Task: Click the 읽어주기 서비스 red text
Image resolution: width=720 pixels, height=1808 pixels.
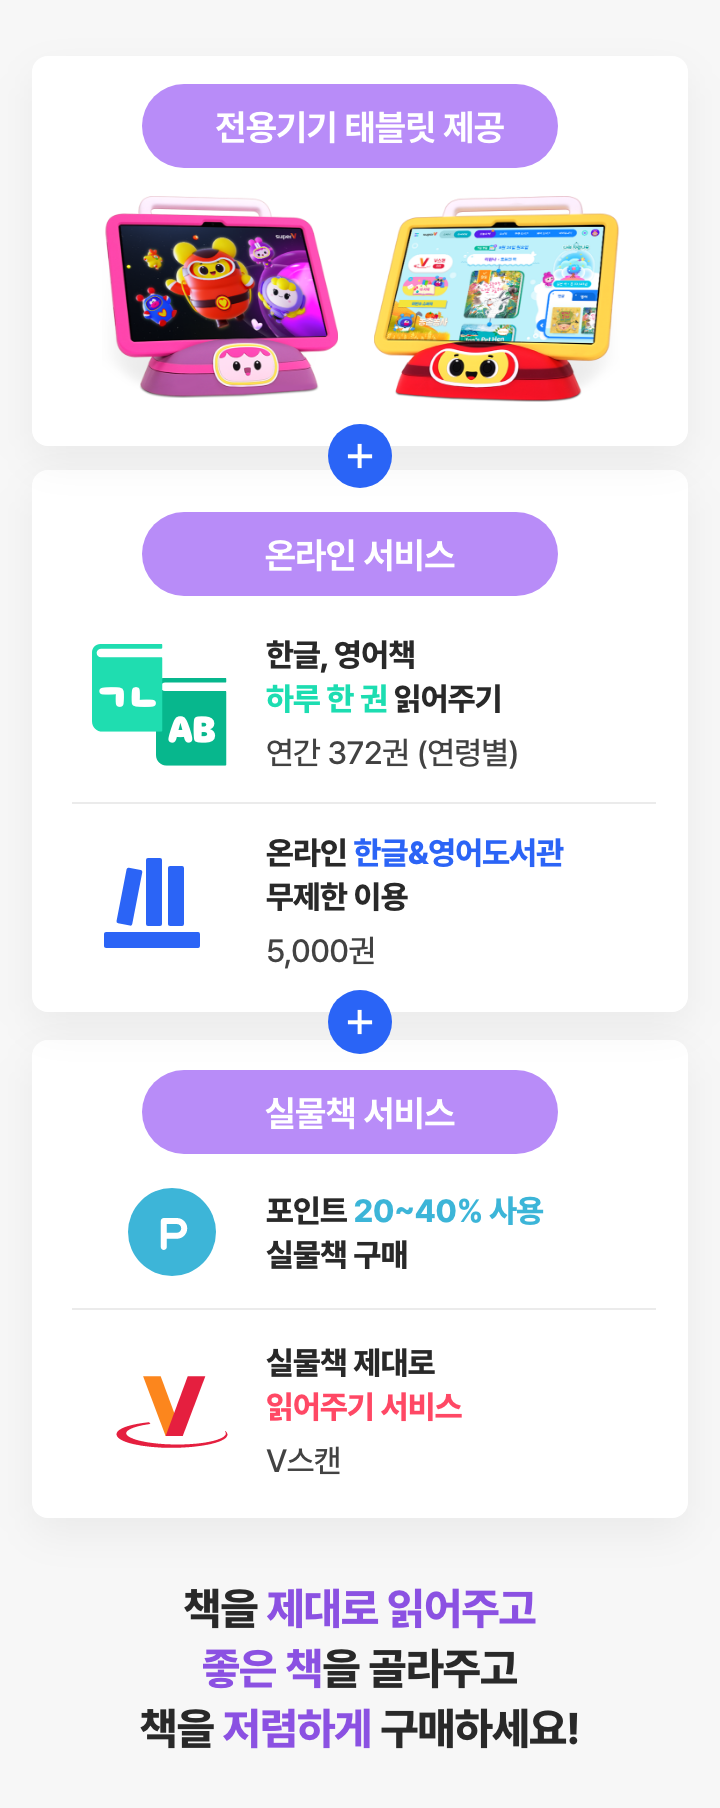Action: coord(364,1406)
